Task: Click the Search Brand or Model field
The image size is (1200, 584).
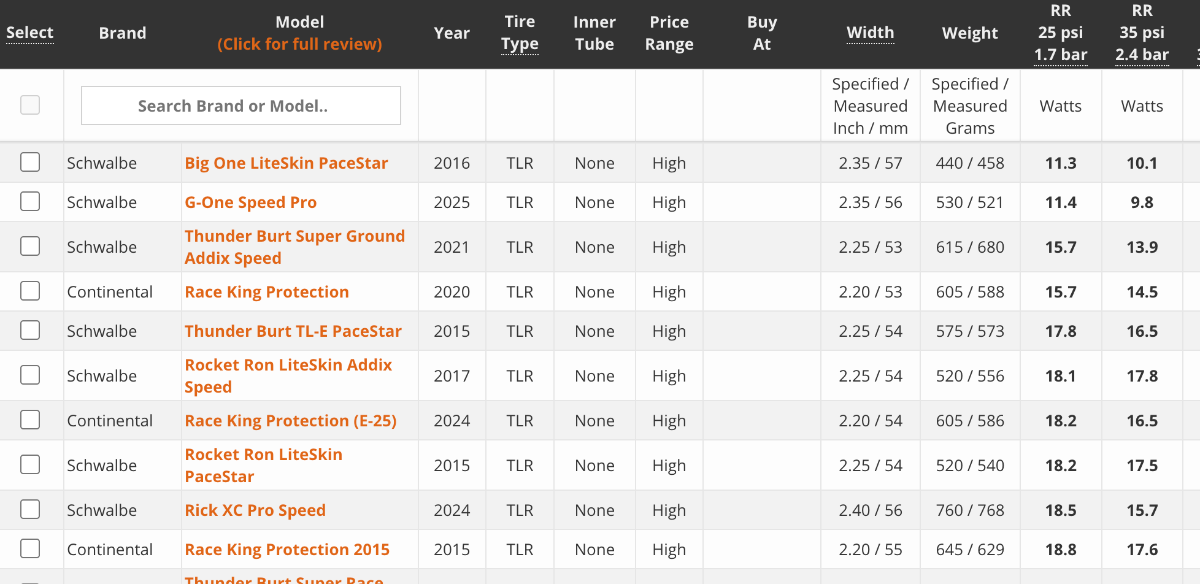Action: pos(240,105)
